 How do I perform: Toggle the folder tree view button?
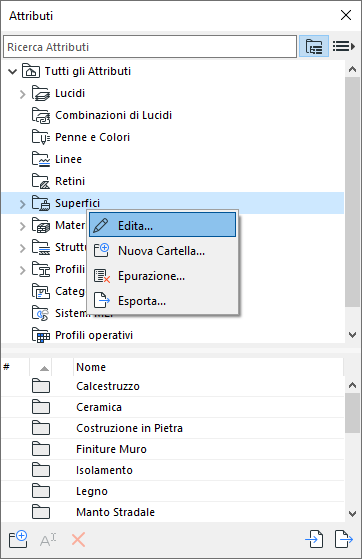313,46
